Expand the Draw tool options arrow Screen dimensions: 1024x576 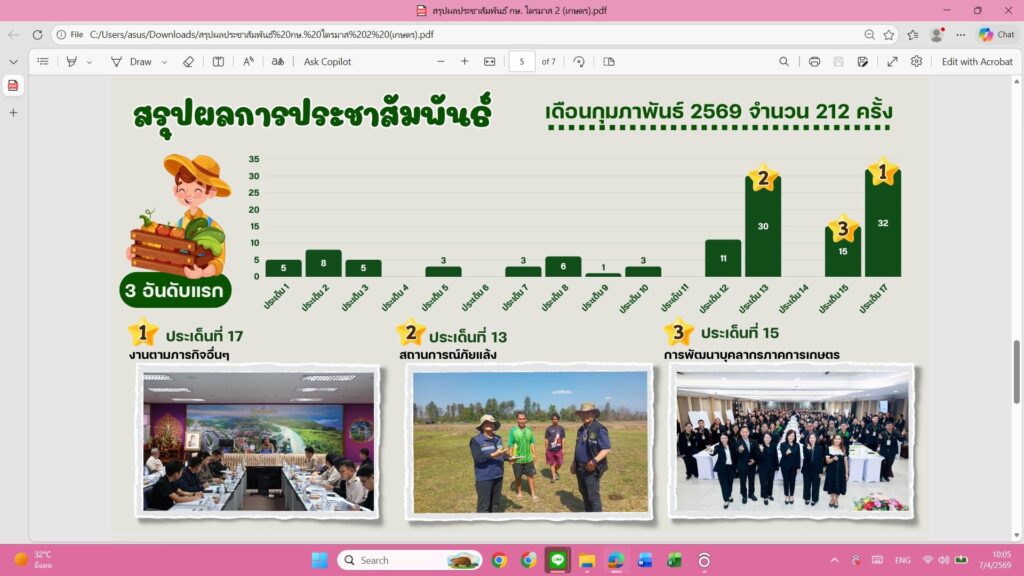click(x=164, y=62)
